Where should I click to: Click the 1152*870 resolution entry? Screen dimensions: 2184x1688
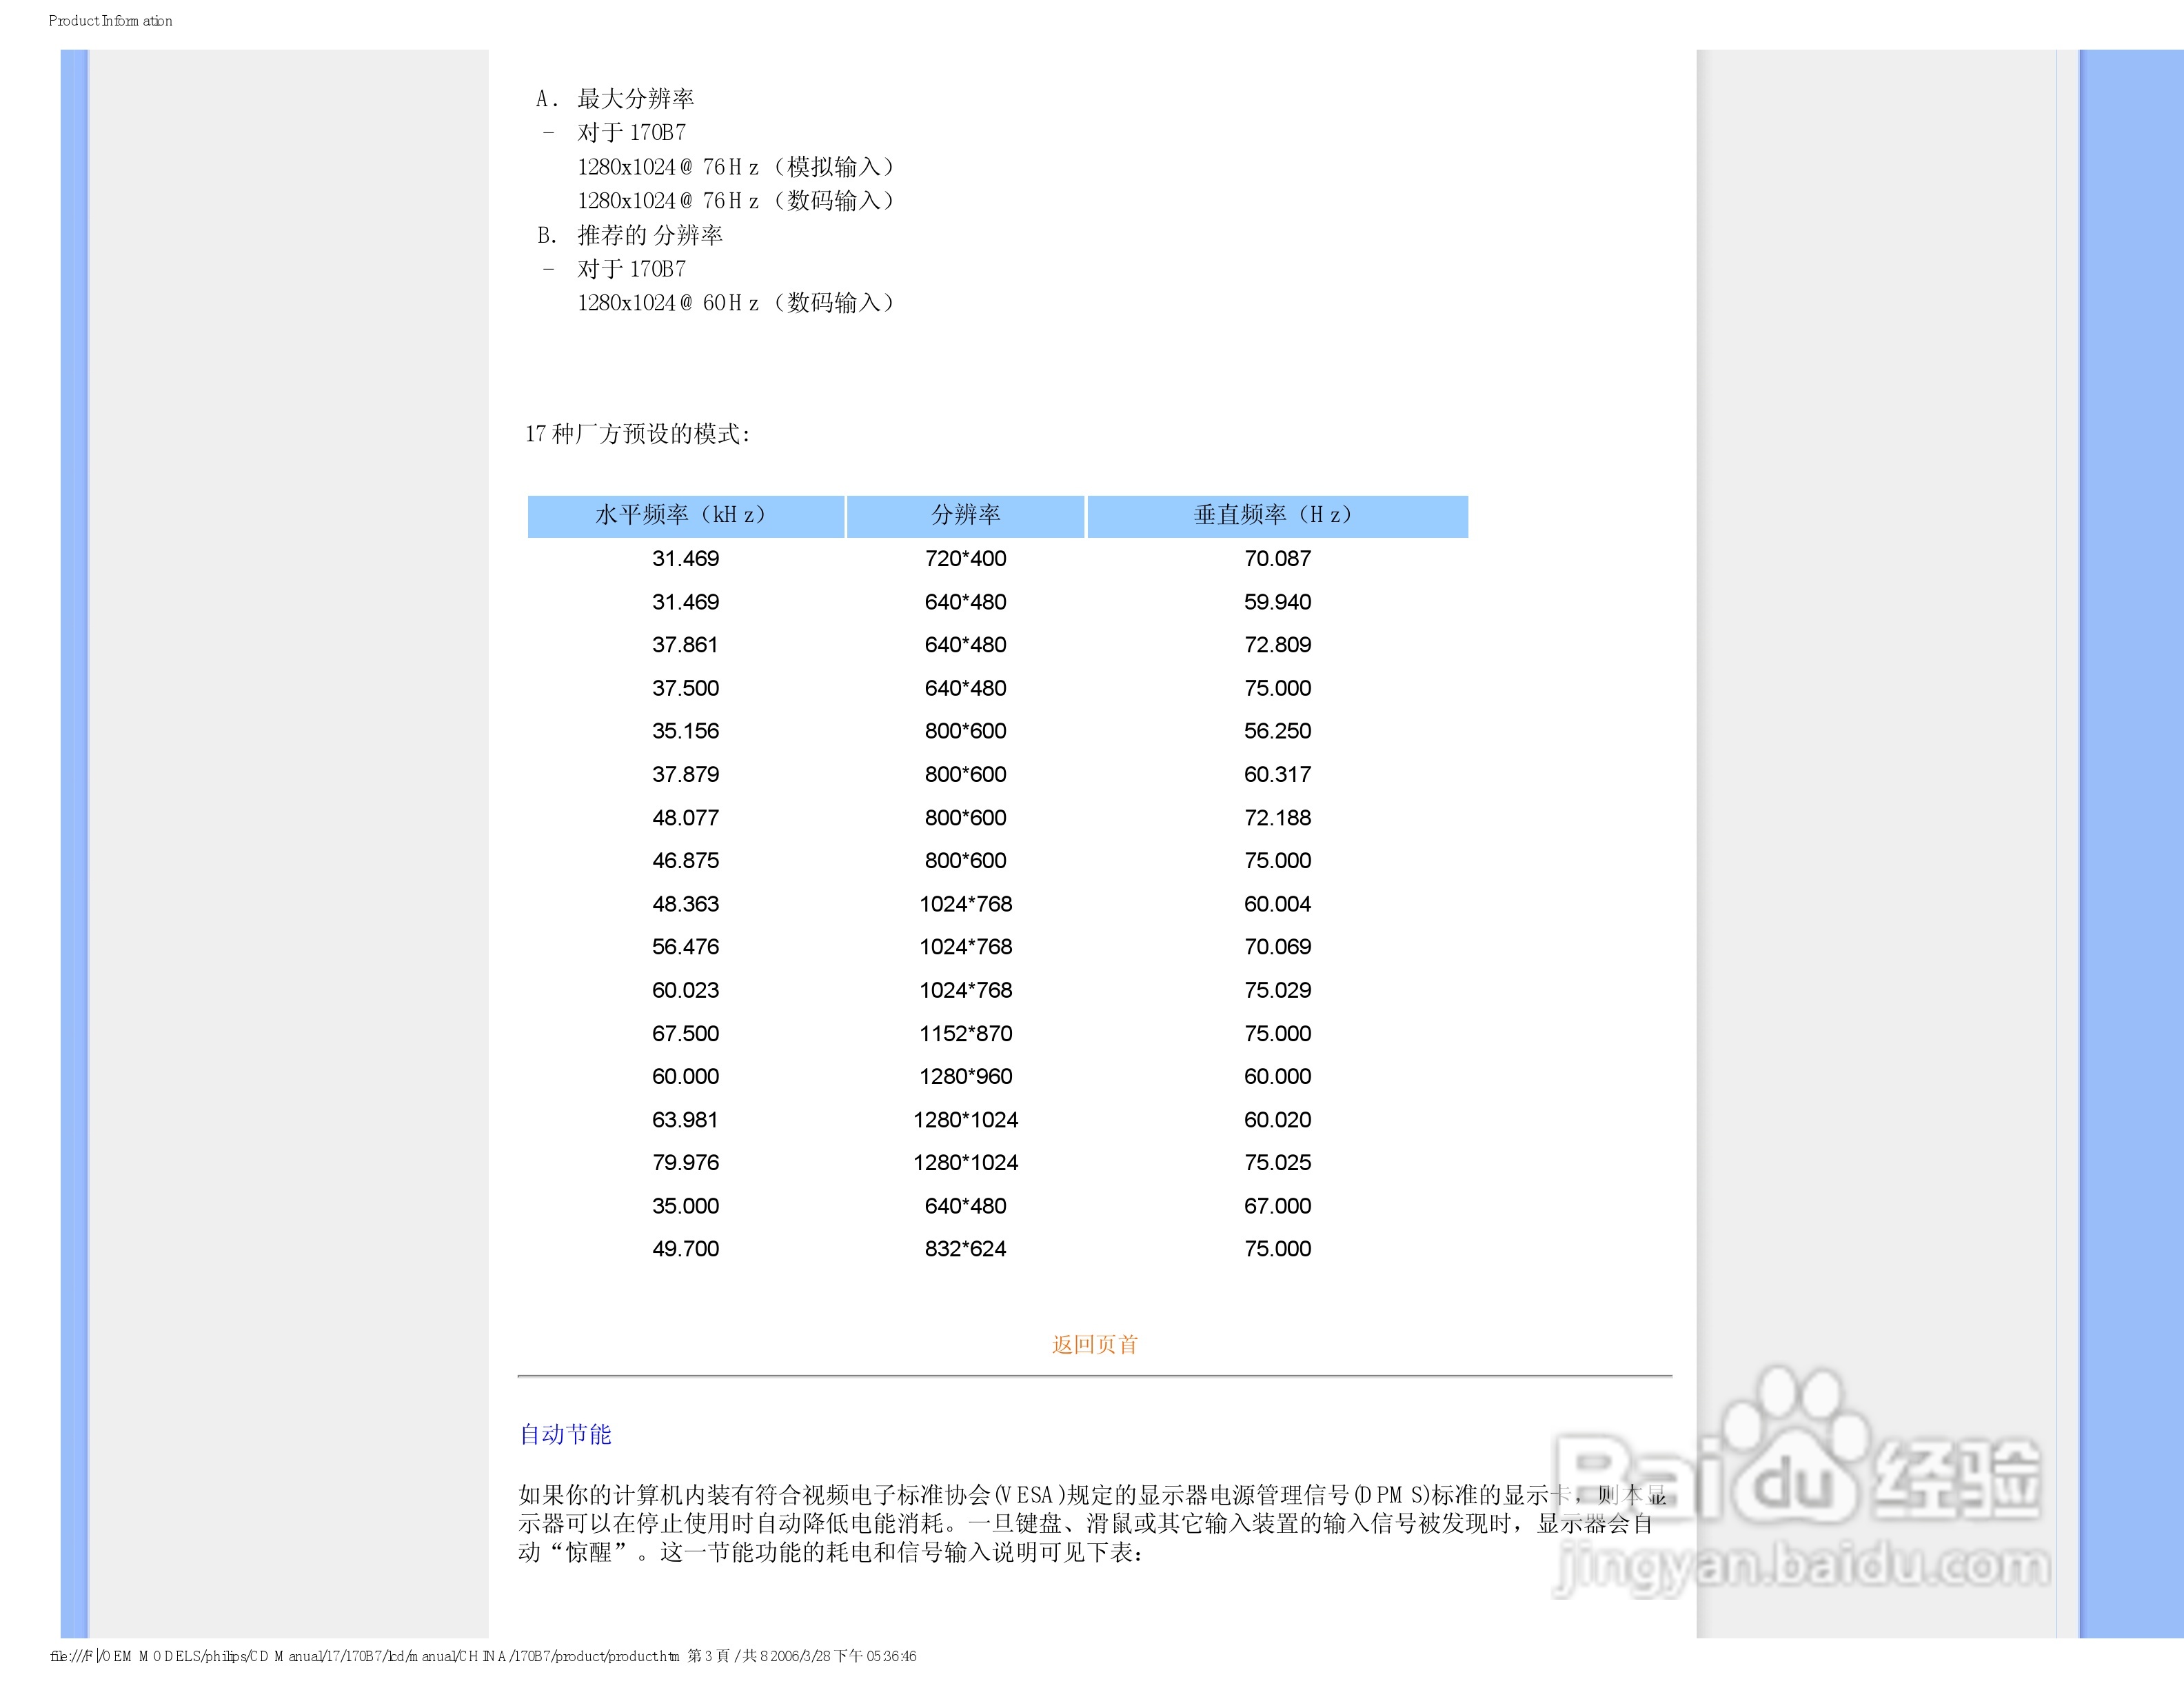(965, 1033)
